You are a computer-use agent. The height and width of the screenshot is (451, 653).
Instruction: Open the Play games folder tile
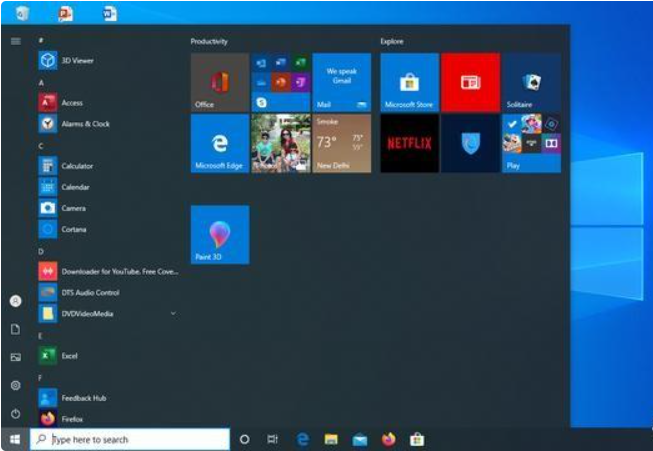click(x=531, y=143)
